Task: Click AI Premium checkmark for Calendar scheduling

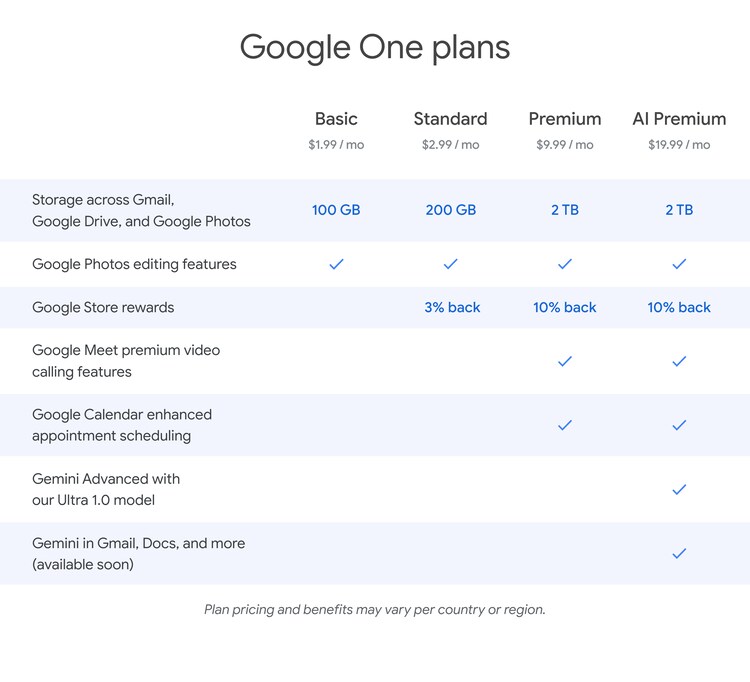Action: coord(679,425)
